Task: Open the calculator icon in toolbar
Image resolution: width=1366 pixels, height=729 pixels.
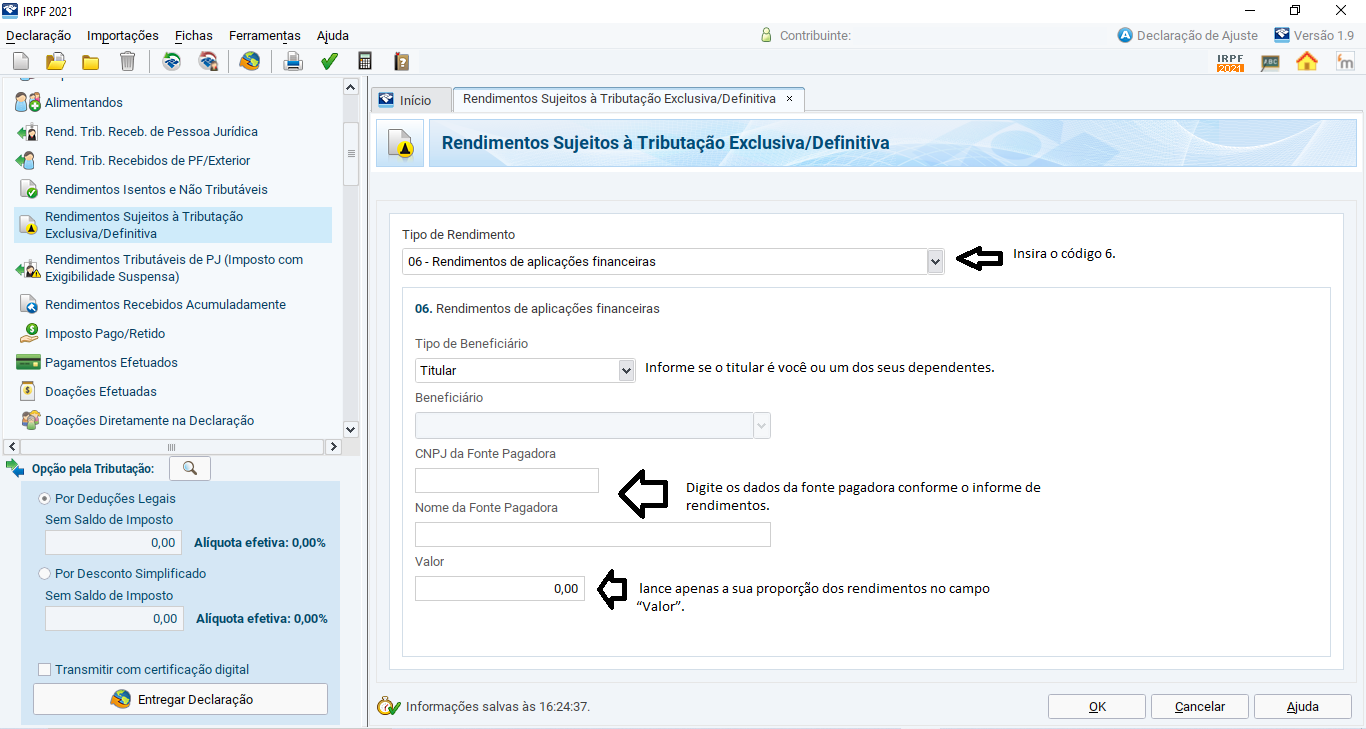Action: (x=365, y=62)
